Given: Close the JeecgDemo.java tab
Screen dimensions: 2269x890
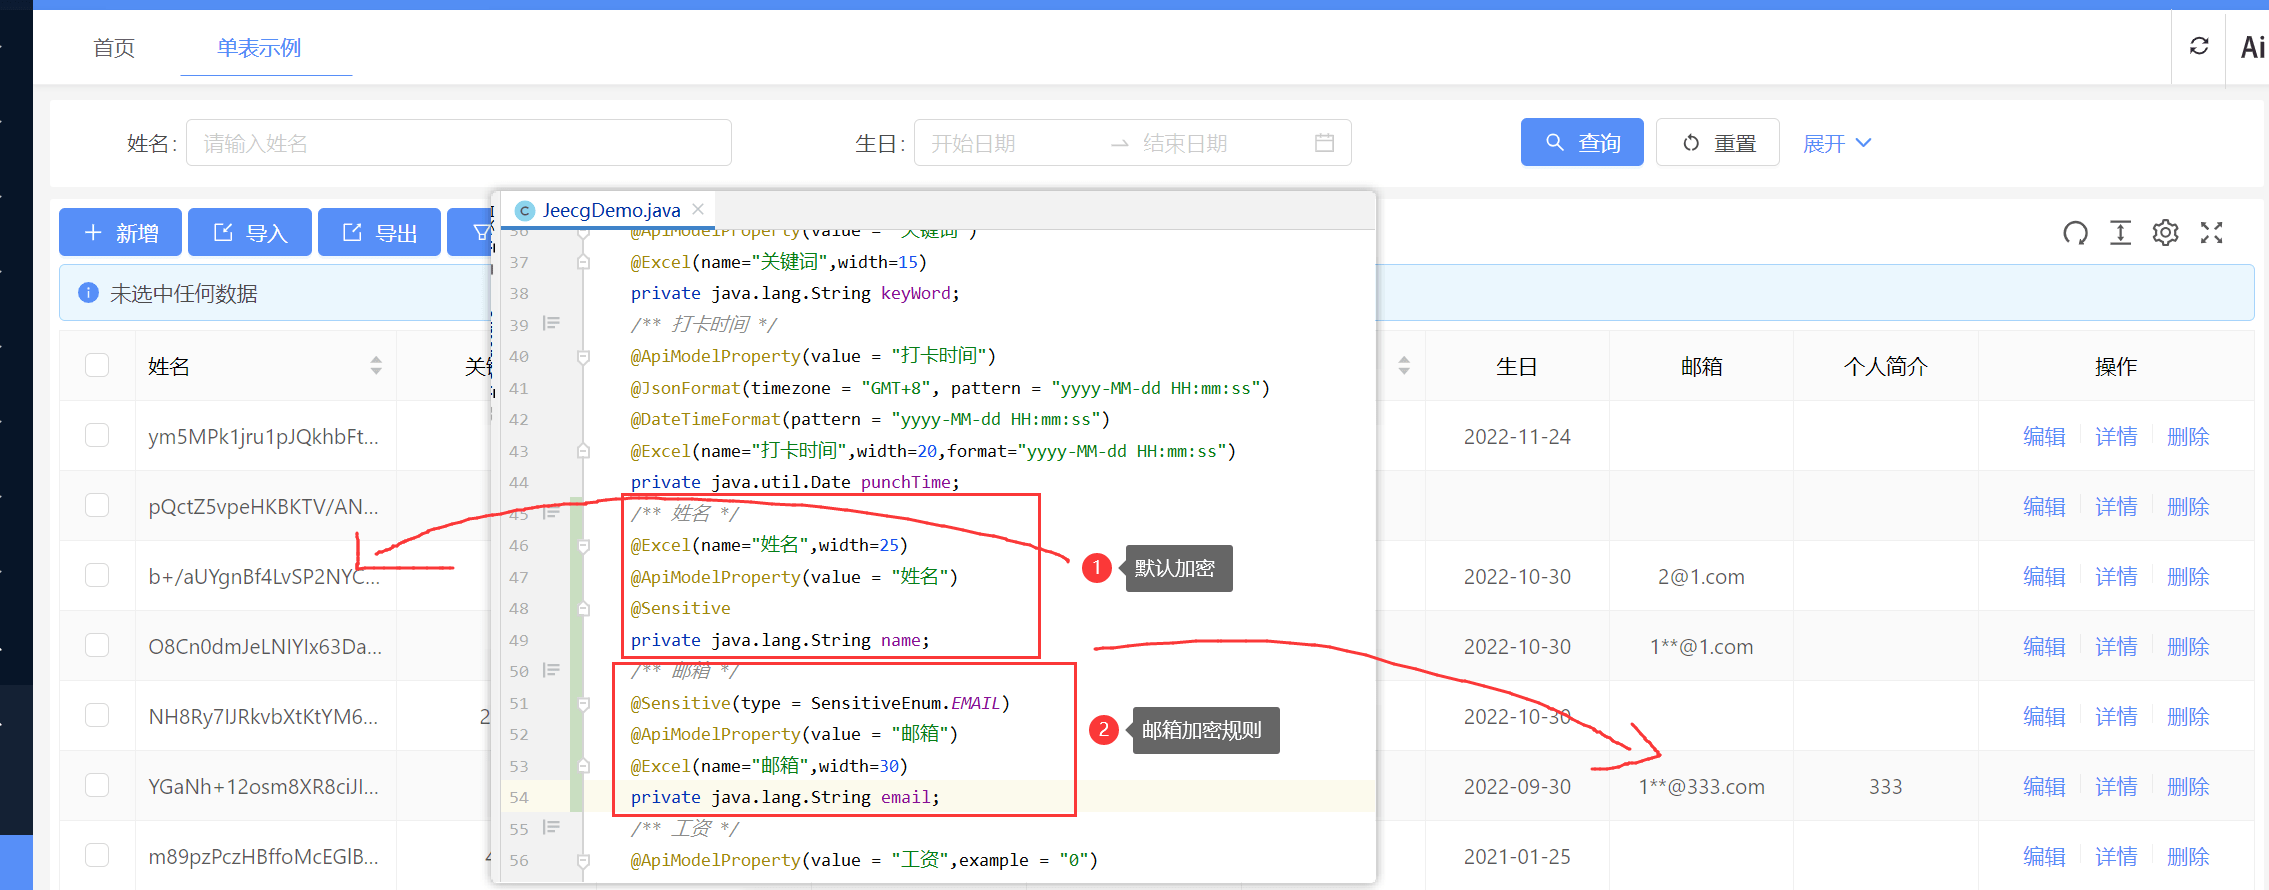Looking at the screenshot, I should 698,209.
